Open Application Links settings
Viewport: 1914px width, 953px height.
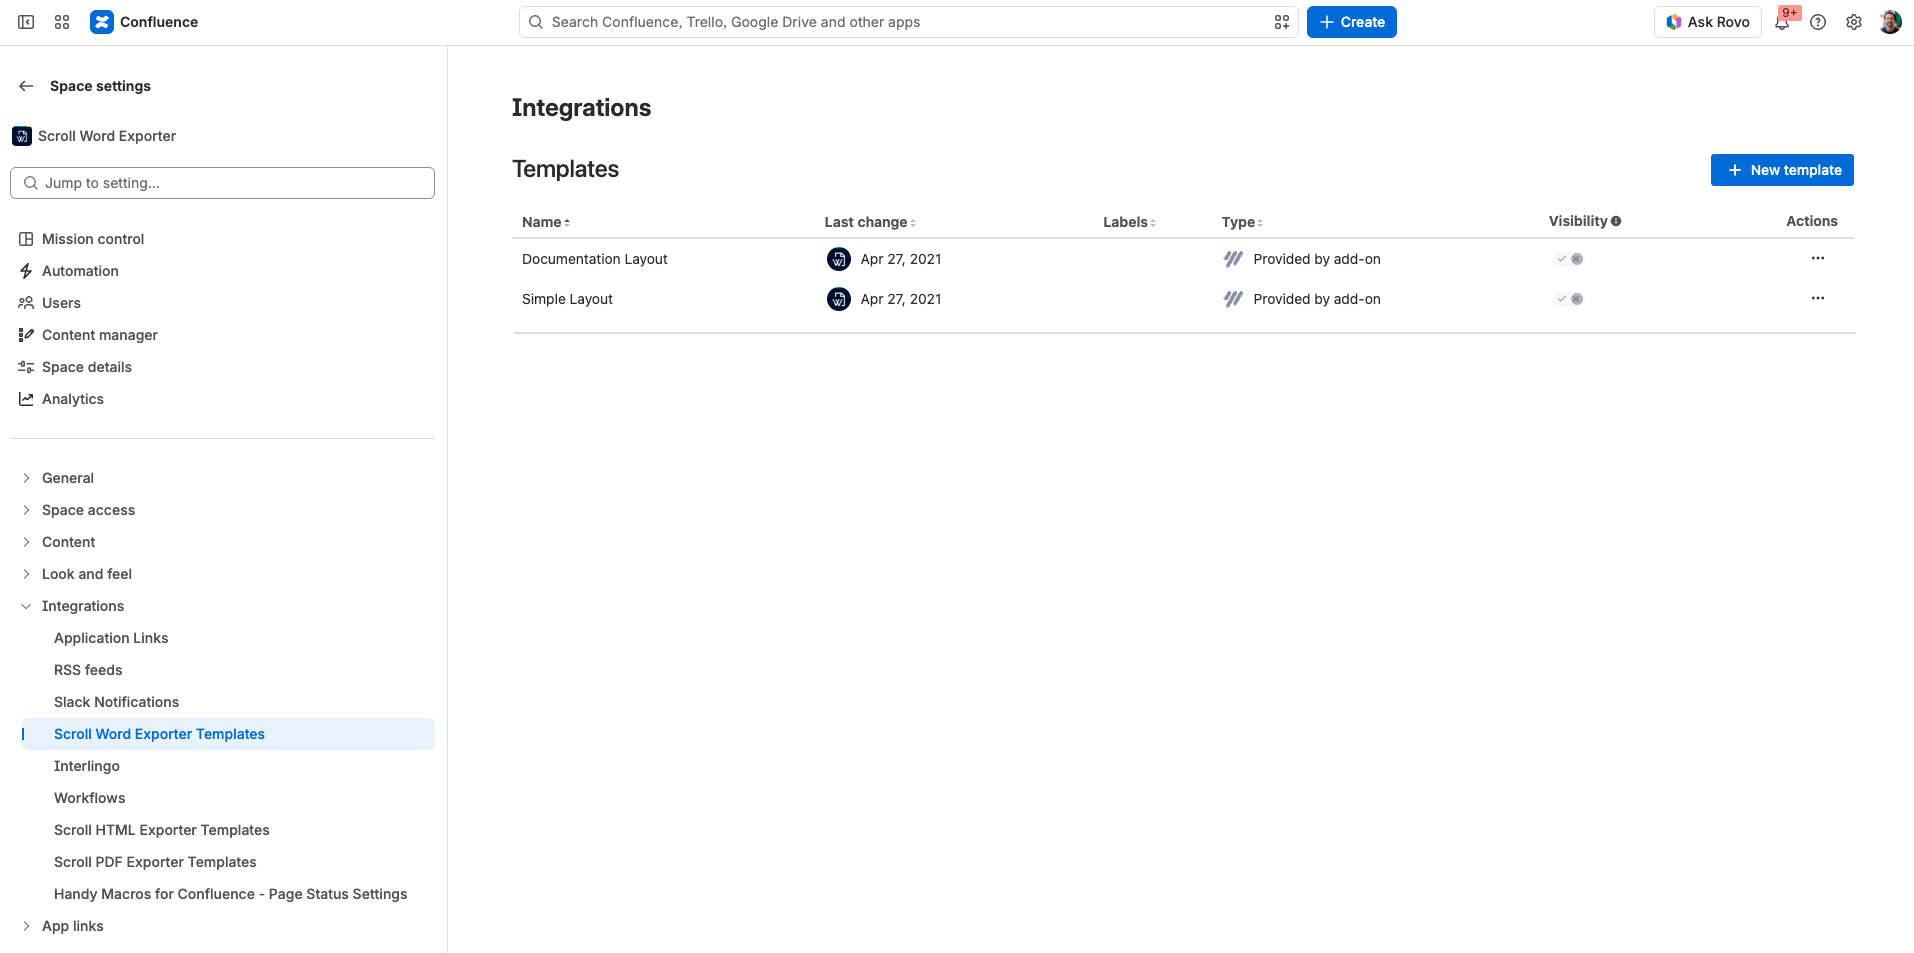[x=111, y=638]
